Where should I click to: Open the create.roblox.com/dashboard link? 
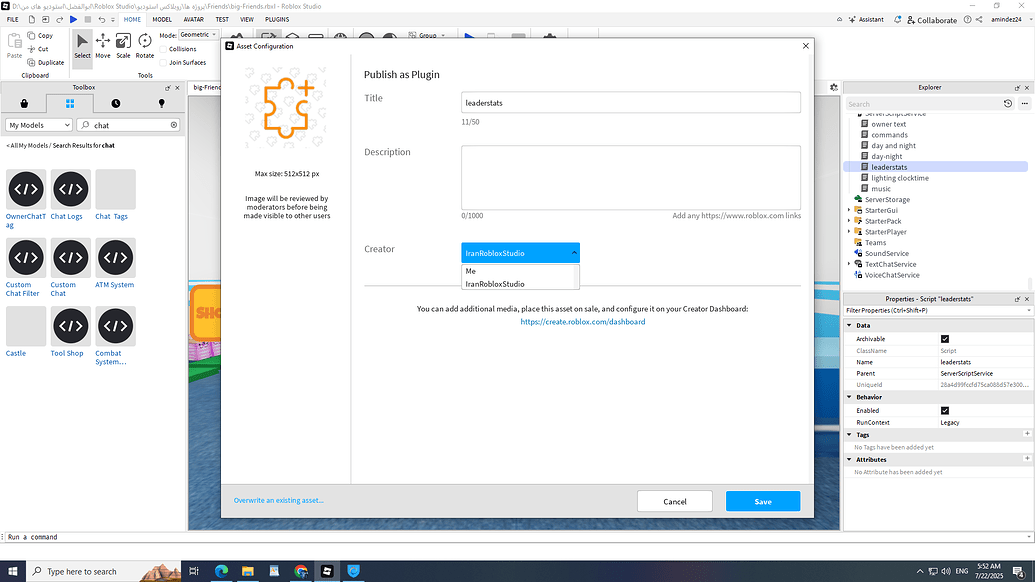(583, 321)
